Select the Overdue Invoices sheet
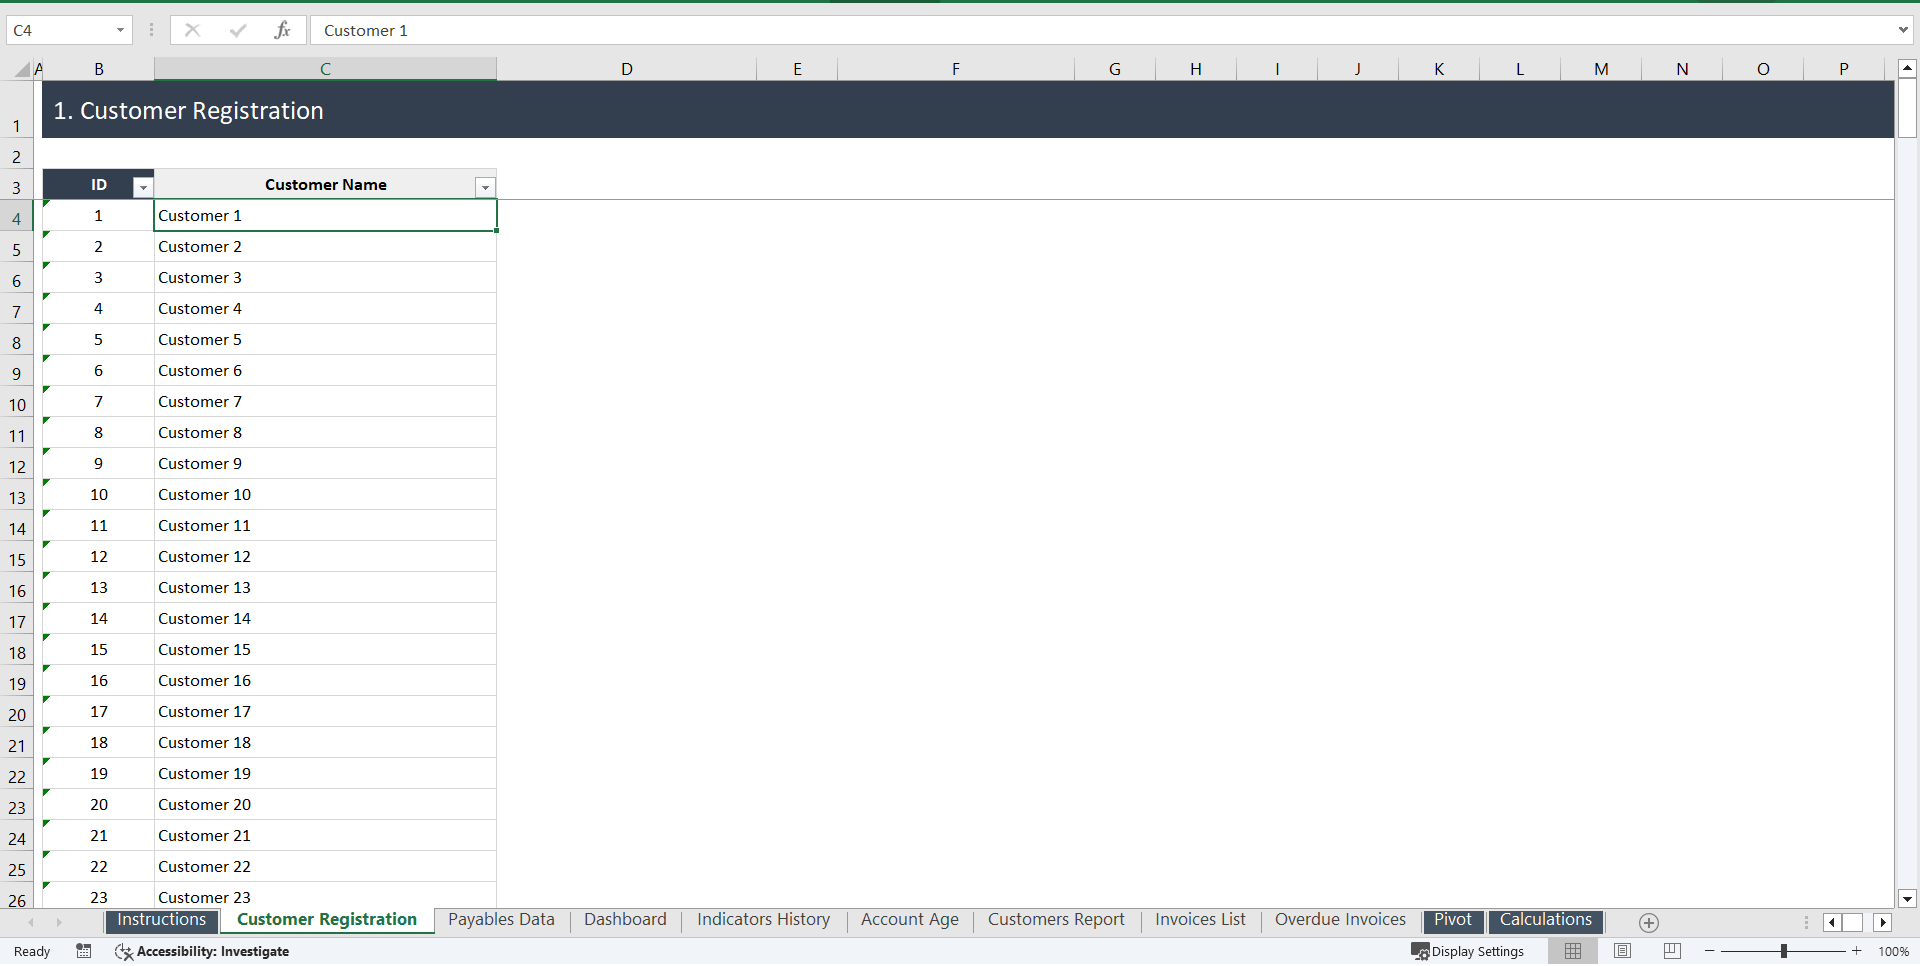 tap(1339, 920)
